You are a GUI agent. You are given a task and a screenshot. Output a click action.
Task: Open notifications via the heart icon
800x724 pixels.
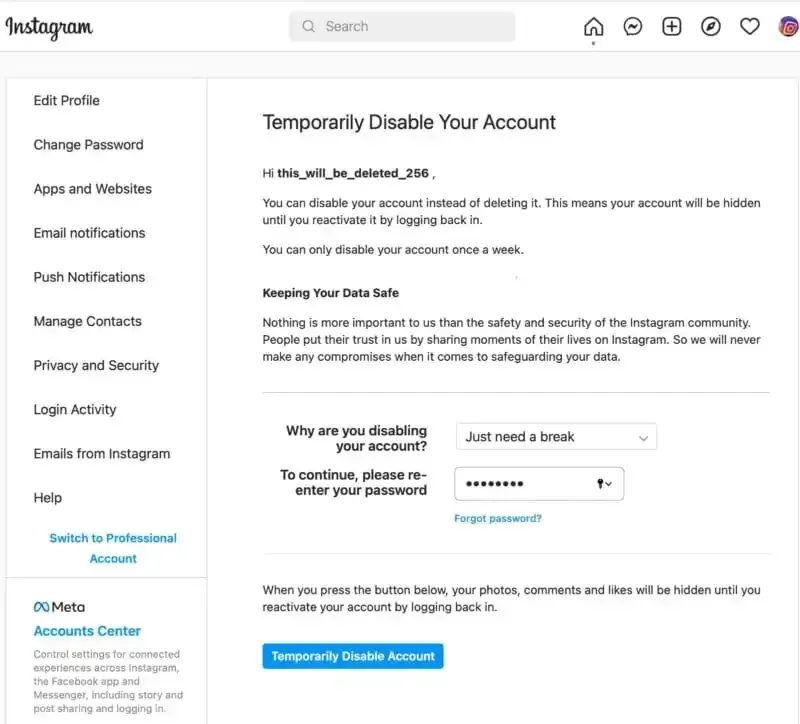click(x=749, y=26)
